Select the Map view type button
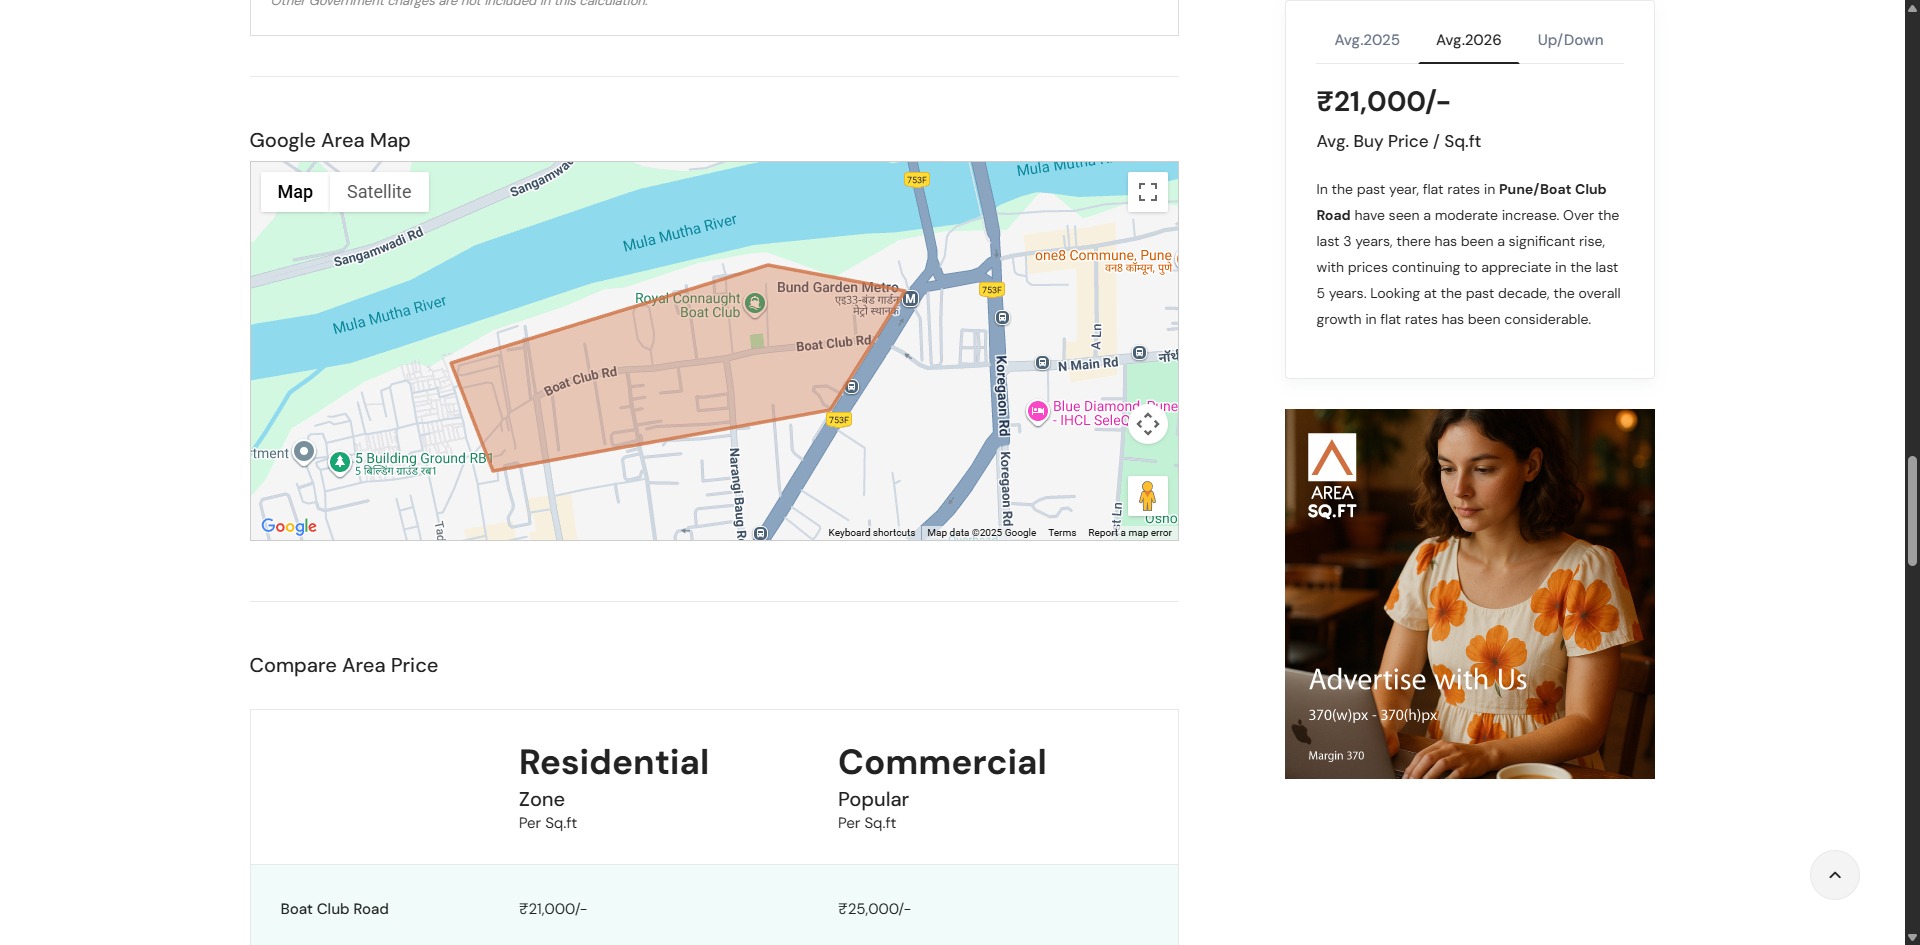This screenshot has width=1920, height=945. coord(295,192)
